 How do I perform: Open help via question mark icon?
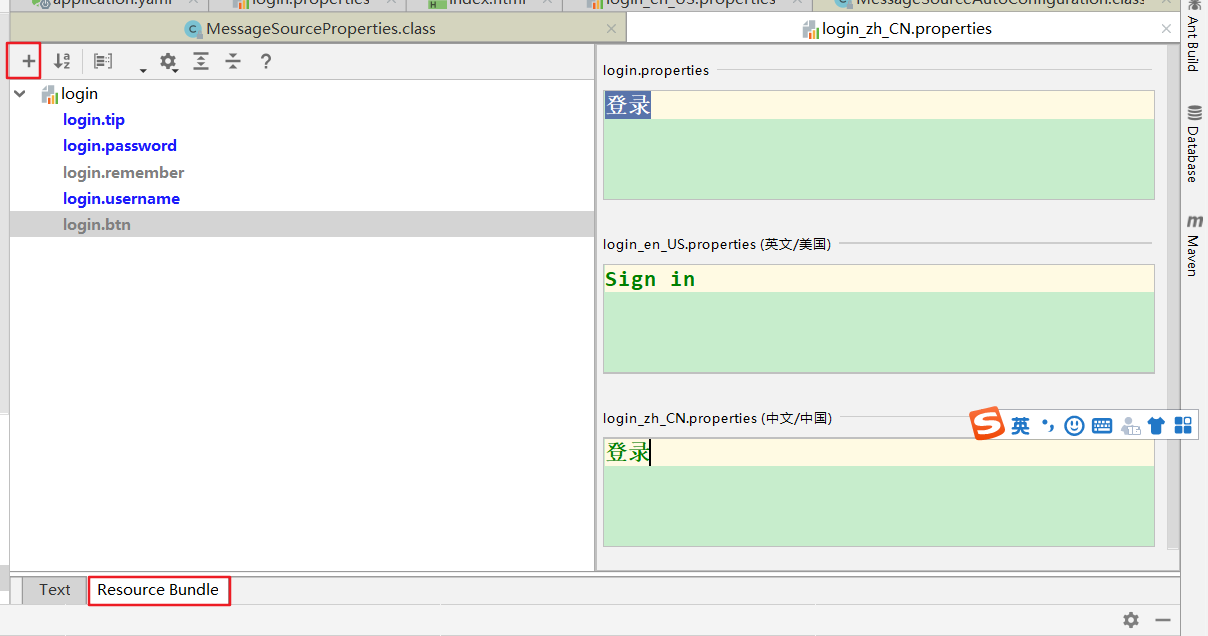pyautogui.click(x=265, y=61)
